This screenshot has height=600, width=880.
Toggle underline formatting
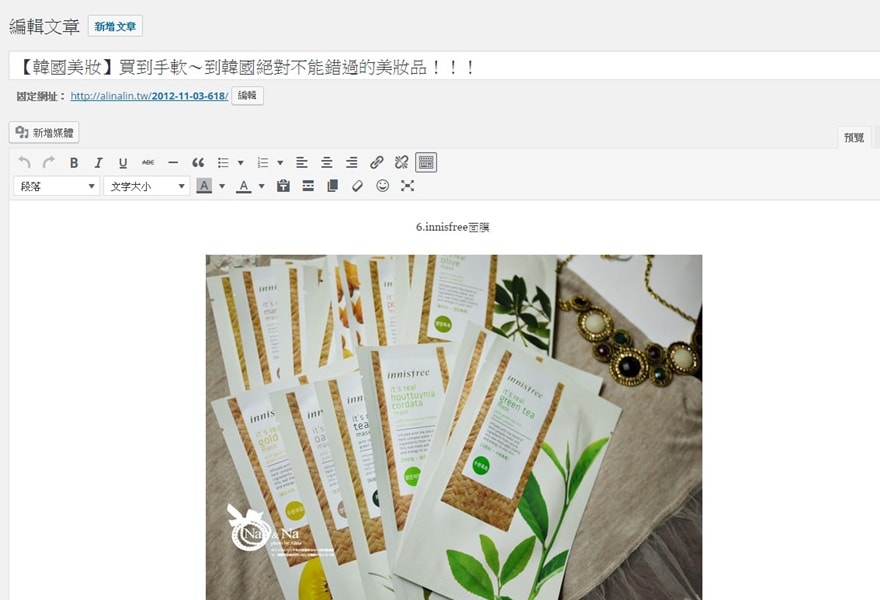coord(123,162)
